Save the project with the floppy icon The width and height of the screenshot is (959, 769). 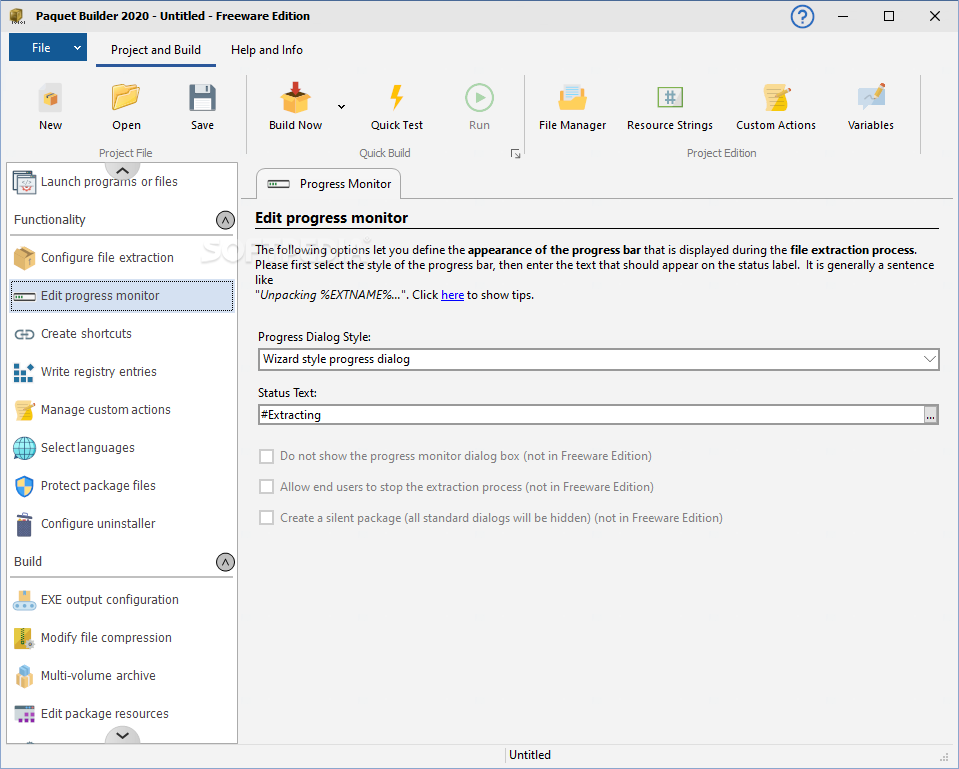click(202, 108)
